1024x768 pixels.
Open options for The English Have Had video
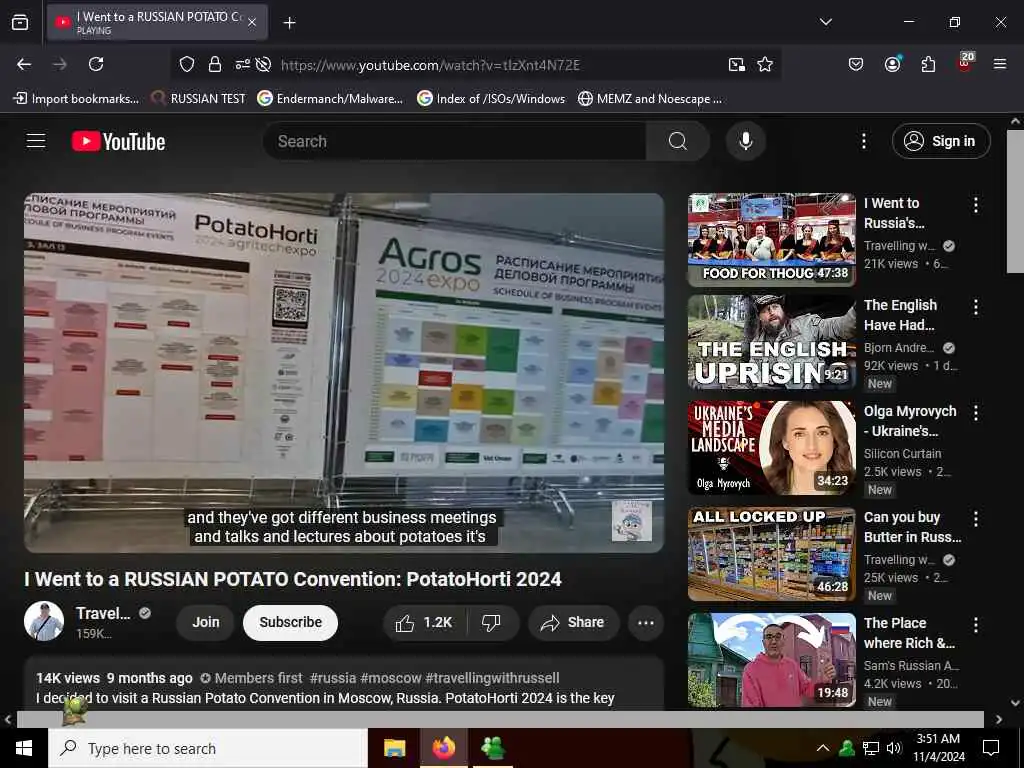(976, 307)
